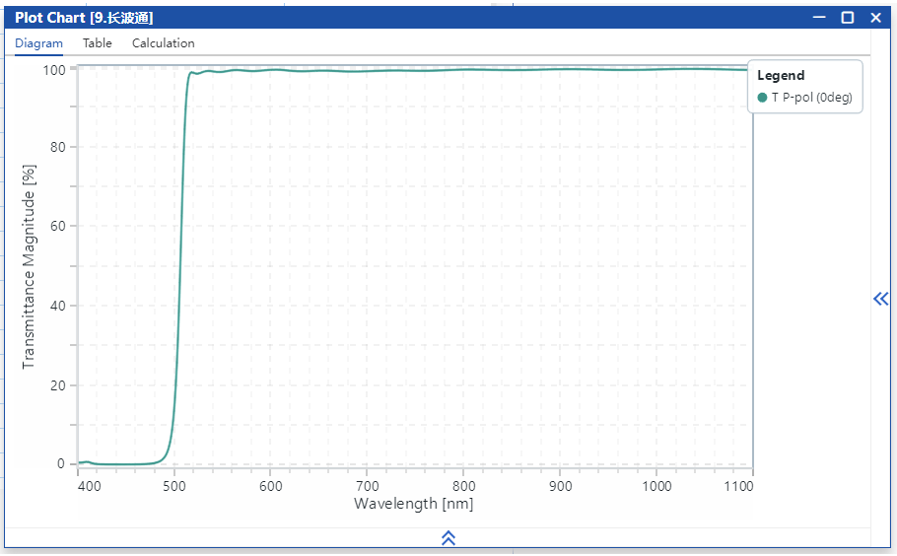Click the 60 tick on transmittance axis
This screenshot has height=556, width=897.
click(x=57, y=226)
